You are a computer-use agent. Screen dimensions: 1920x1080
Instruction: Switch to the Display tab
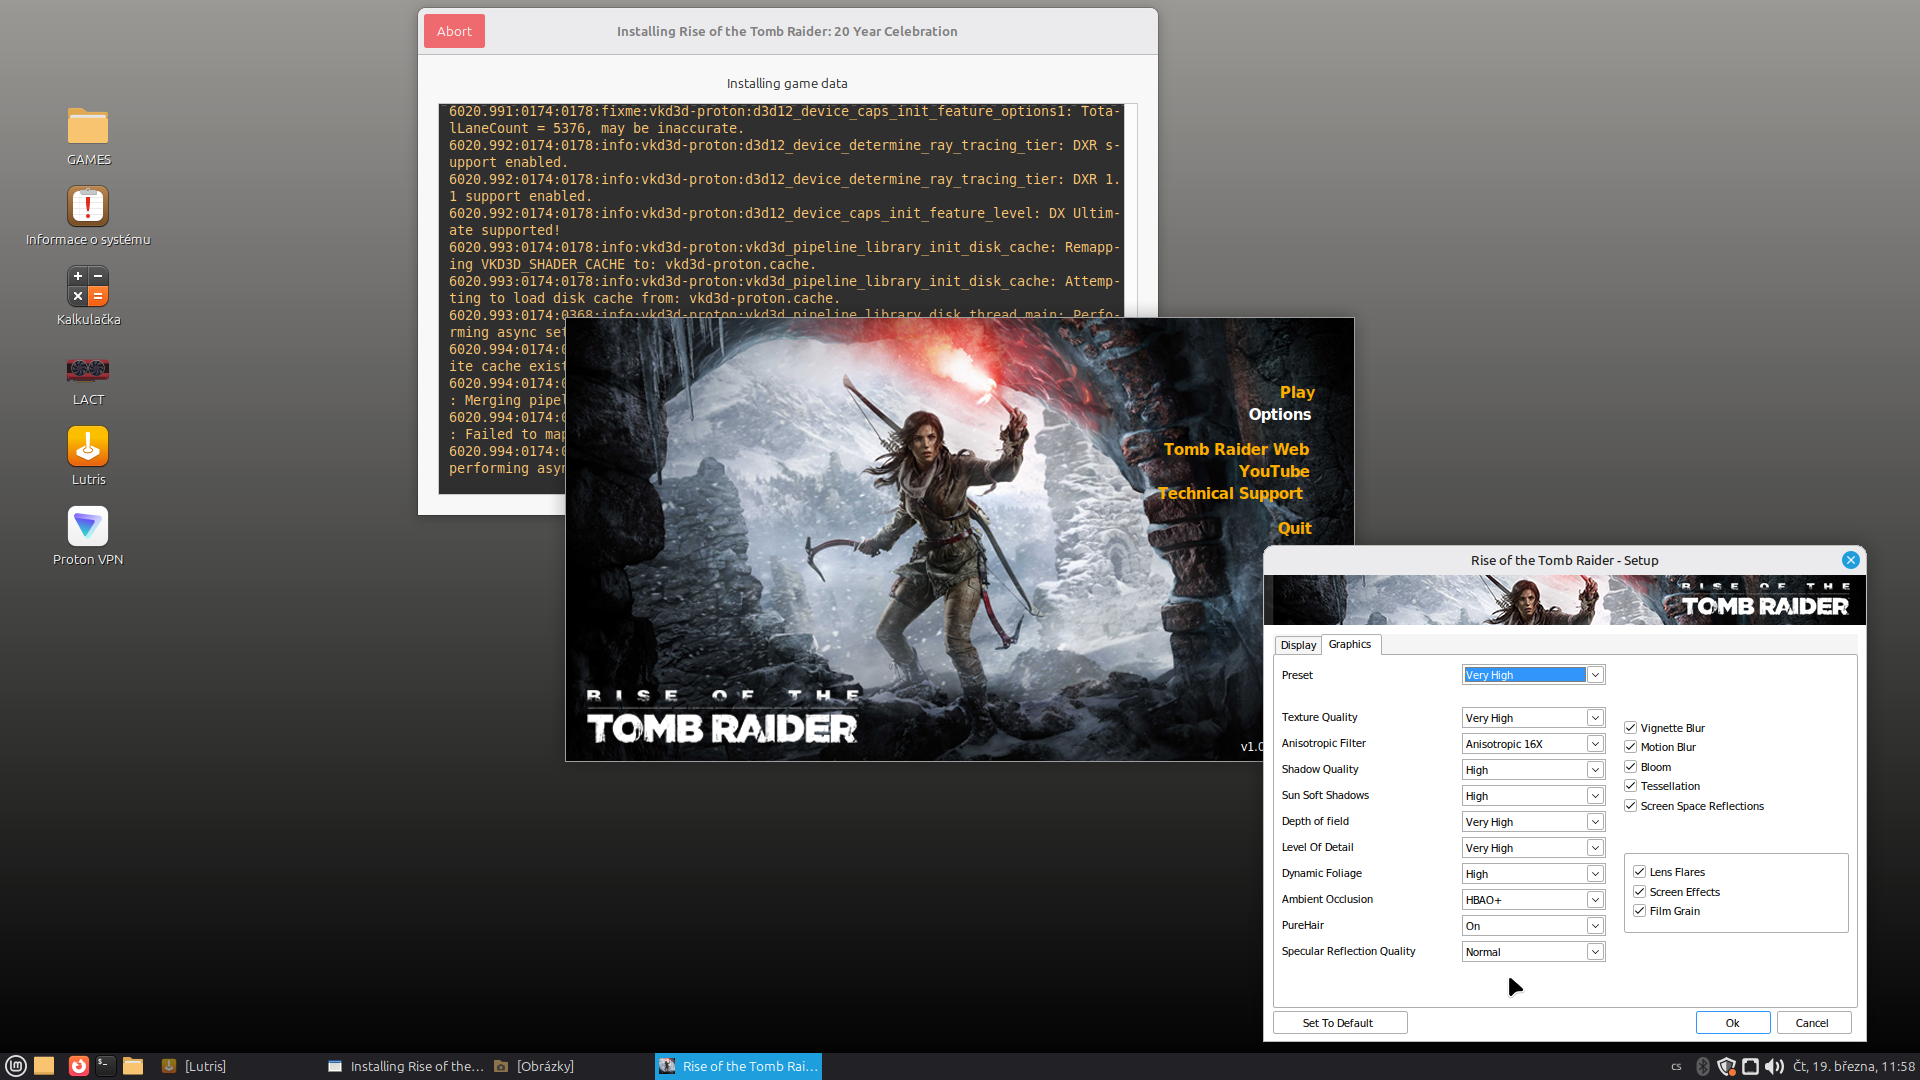click(x=1298, y=645)
